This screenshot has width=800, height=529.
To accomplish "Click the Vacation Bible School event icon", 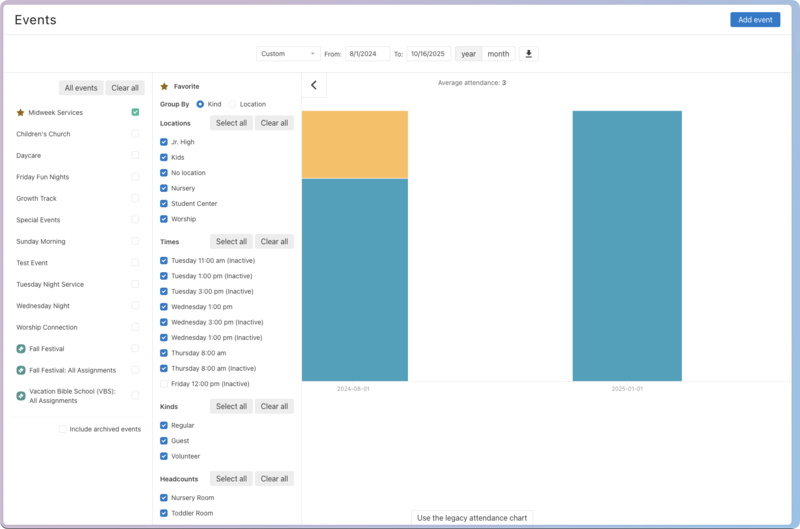I will (x=21, y=395).
